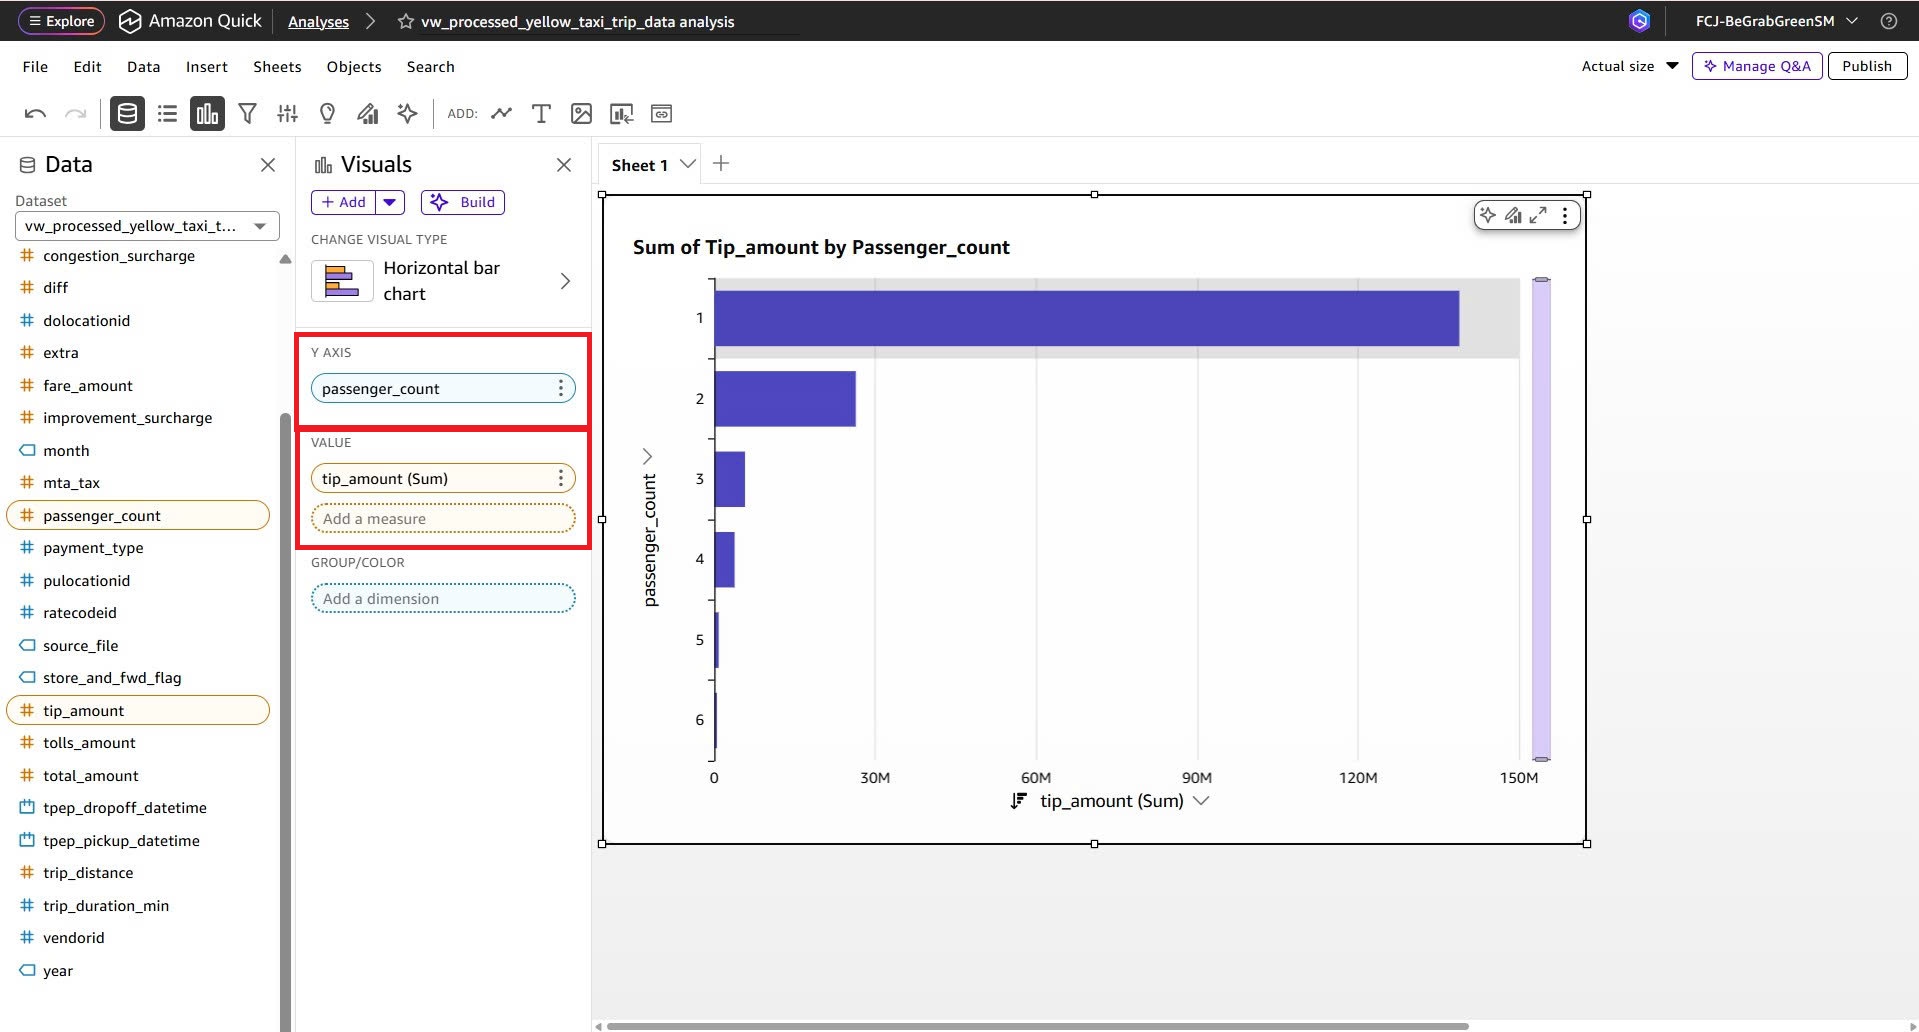The image size is (1919, 1032).
Task: Click the sparkle icon on the visual menu
Action: coord(1488,215)
